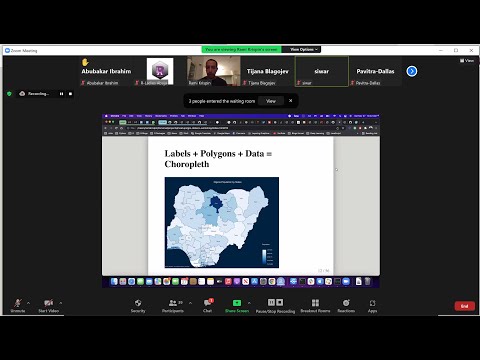Image resolution: width=480 pixels, height=360 pixels.
Task: Pause the recording from the bottom toolbar
Action: point(271,302)
